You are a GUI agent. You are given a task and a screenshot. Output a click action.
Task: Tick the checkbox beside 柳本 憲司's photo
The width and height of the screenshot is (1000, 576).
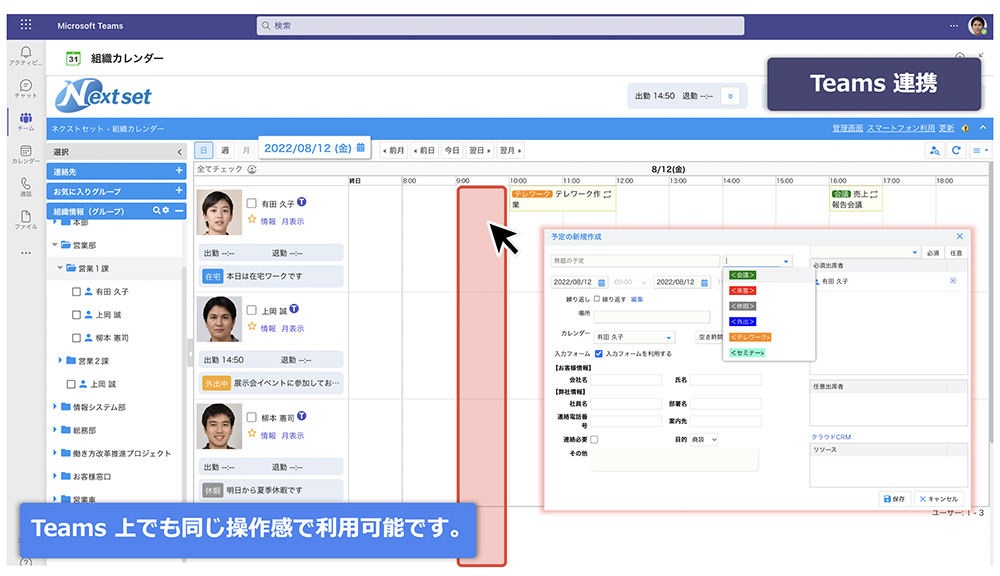click(x=252, y=418)
